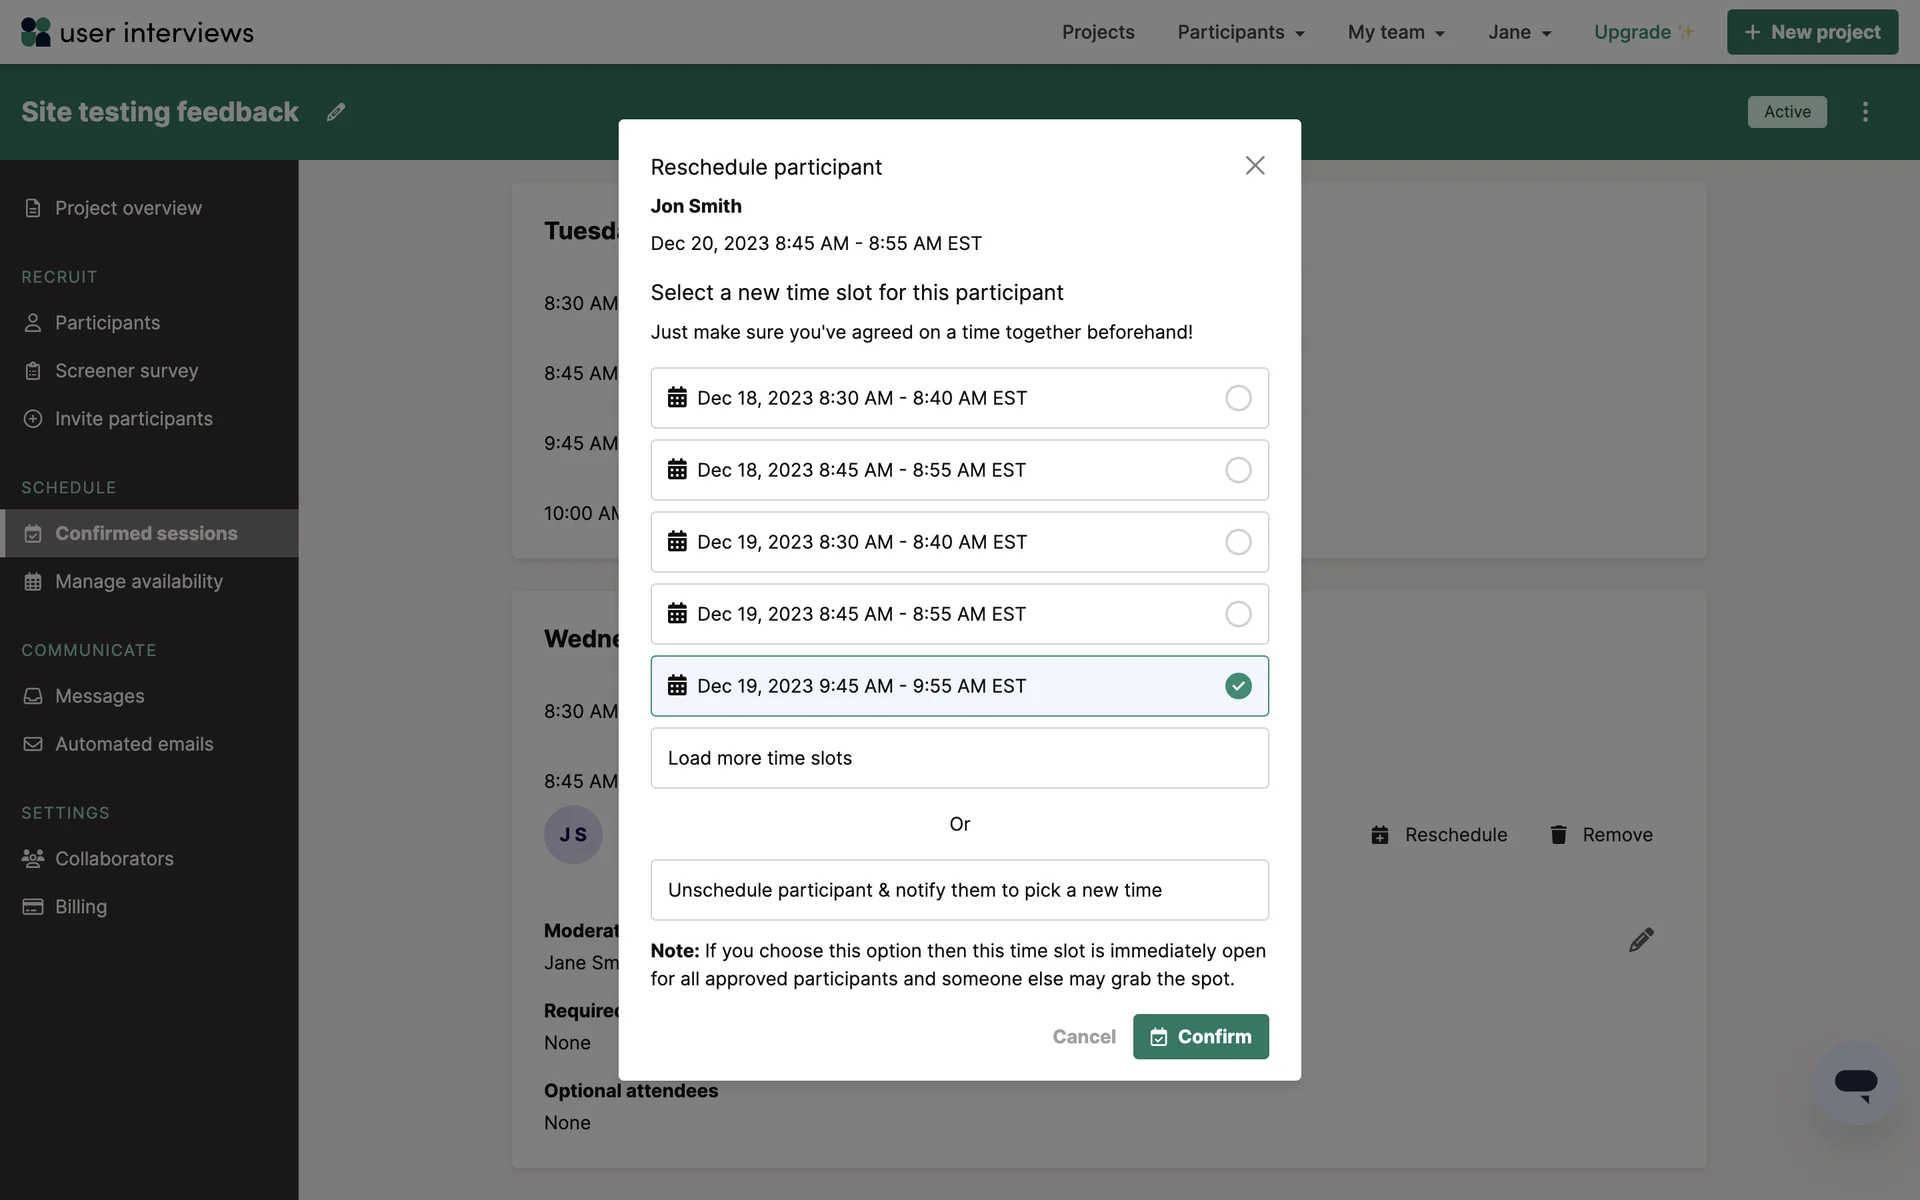Click the User Interviews logo

[137, 32]
